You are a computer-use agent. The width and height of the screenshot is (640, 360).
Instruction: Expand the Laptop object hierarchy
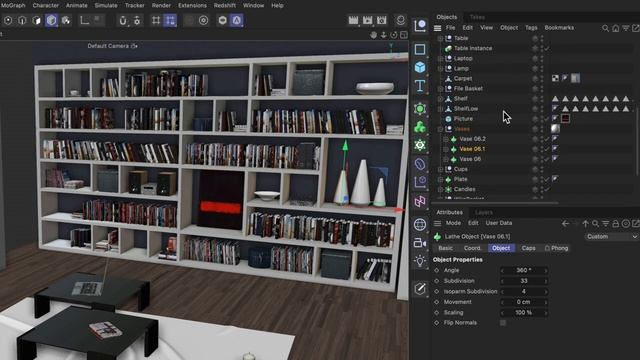pyautogui.click(x=440, y=58)
